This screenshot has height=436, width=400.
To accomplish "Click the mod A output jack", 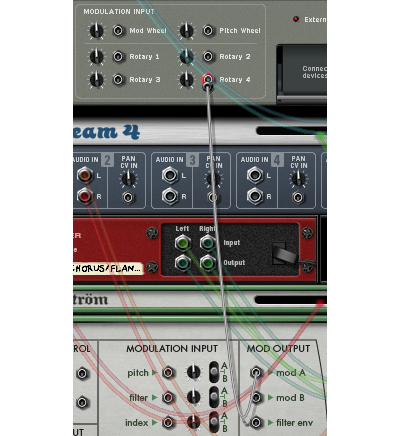I will coord(256,372).
